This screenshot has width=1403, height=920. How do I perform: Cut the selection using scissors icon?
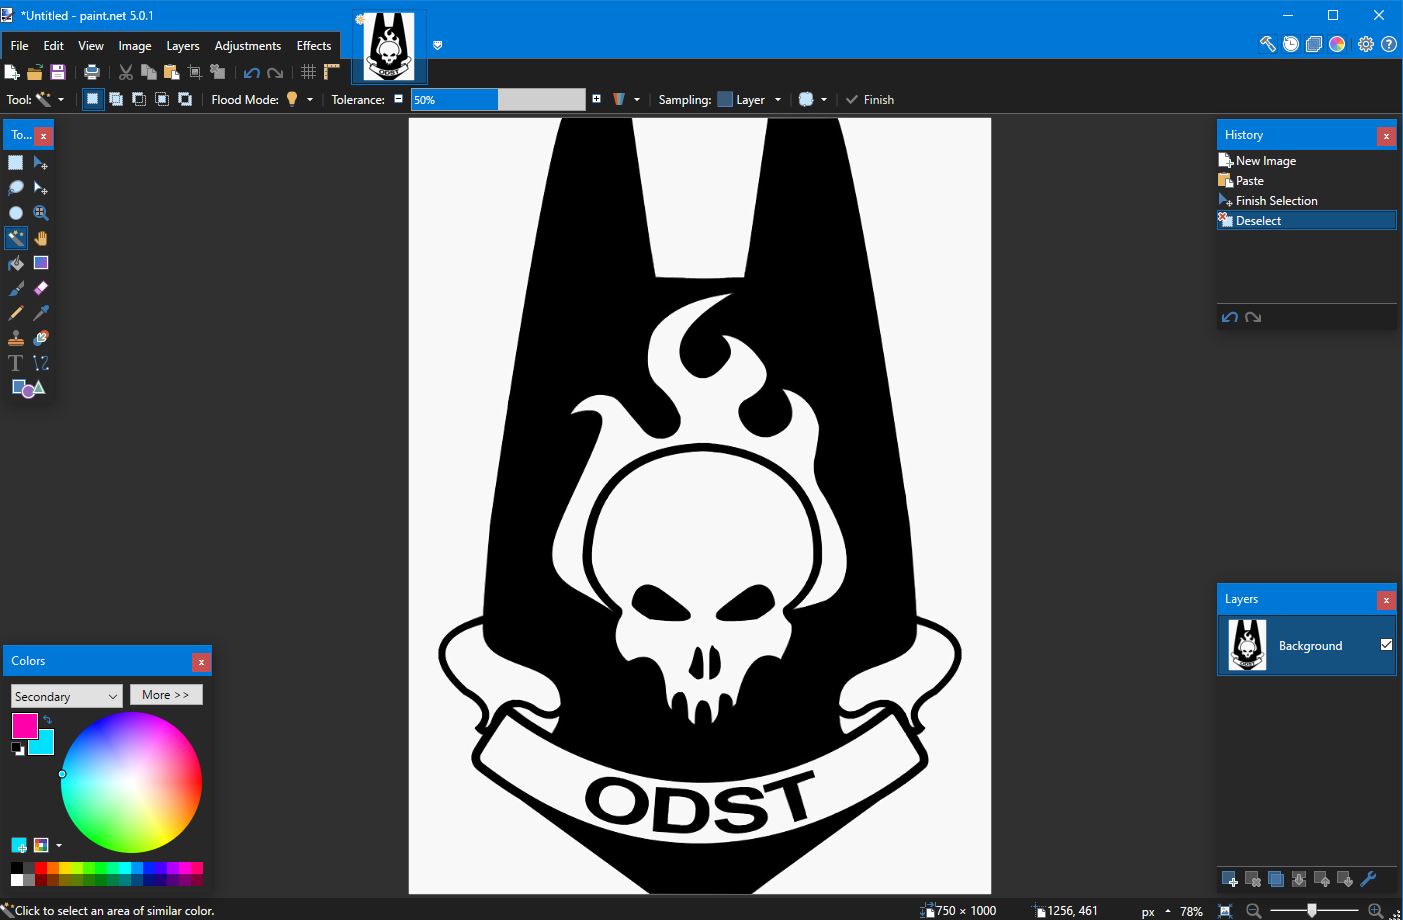pyautogui.click(x=126, y=72)
